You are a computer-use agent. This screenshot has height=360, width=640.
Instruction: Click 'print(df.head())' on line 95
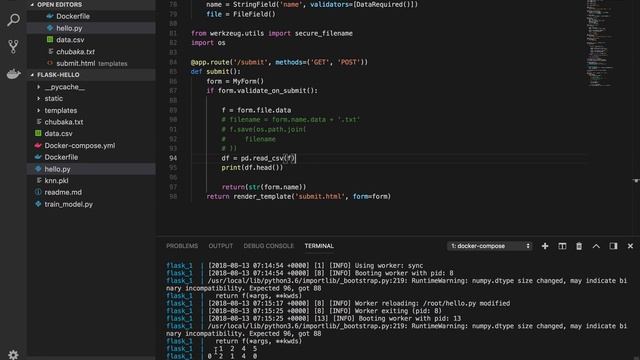click(252, 168)
